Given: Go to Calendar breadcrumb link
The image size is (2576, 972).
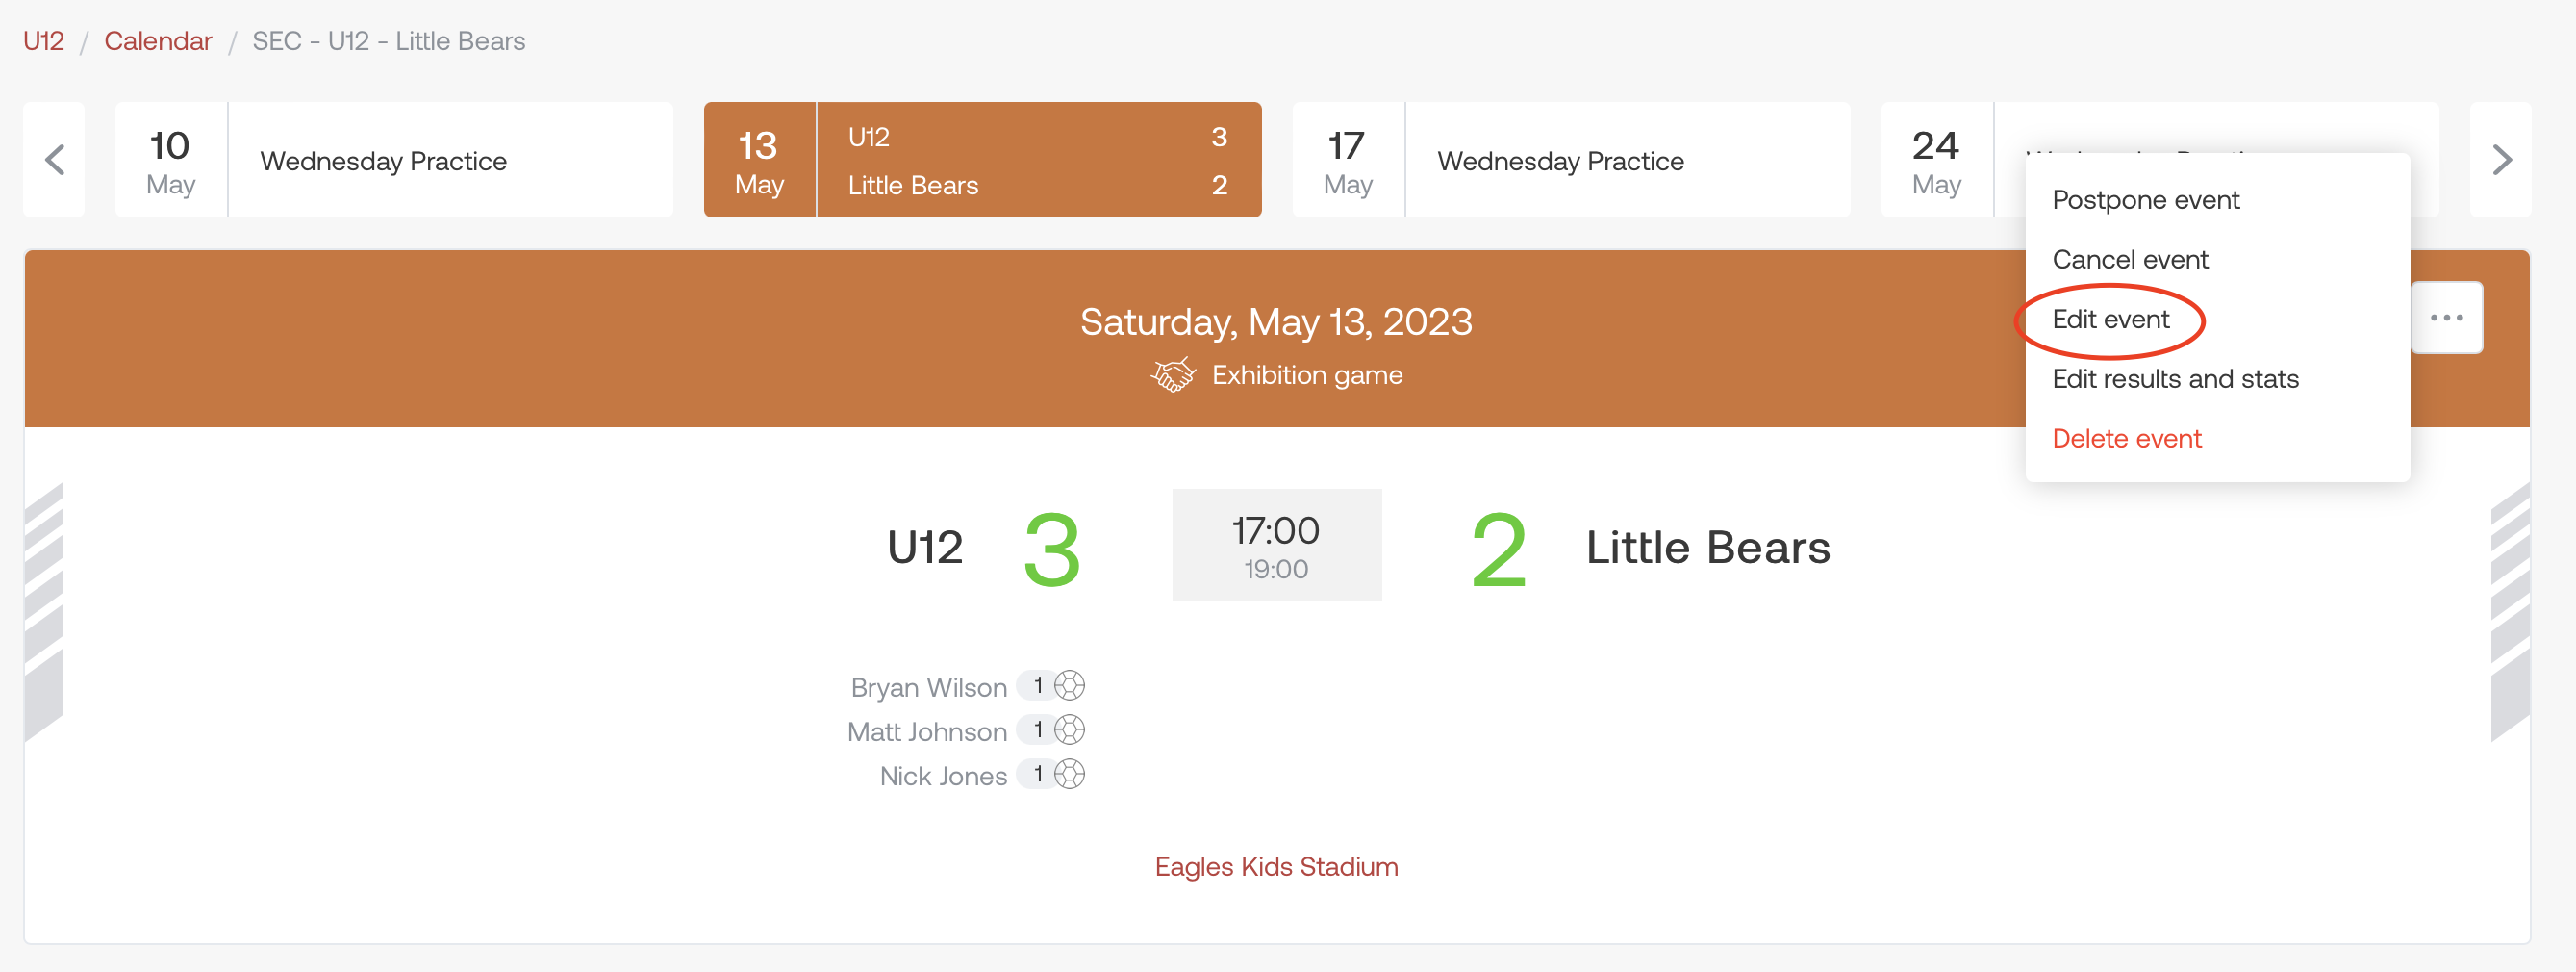Looking at the screenshot, I should point(158,41).
